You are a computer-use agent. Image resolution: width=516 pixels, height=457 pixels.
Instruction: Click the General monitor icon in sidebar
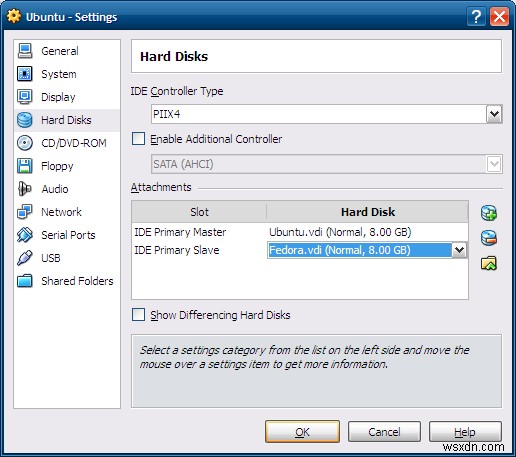pos(25,51)
